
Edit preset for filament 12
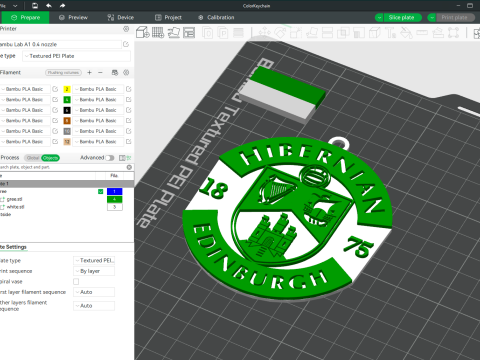[x=129, y=142]
